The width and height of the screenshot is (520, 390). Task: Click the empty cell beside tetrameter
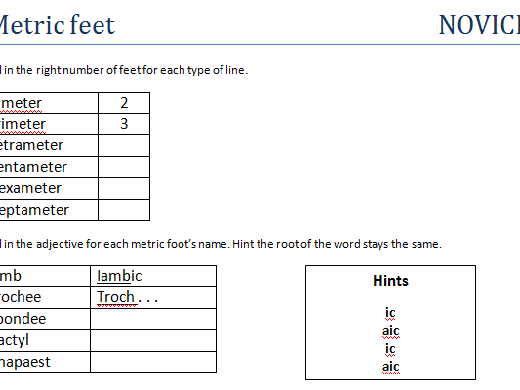point(124,145)
